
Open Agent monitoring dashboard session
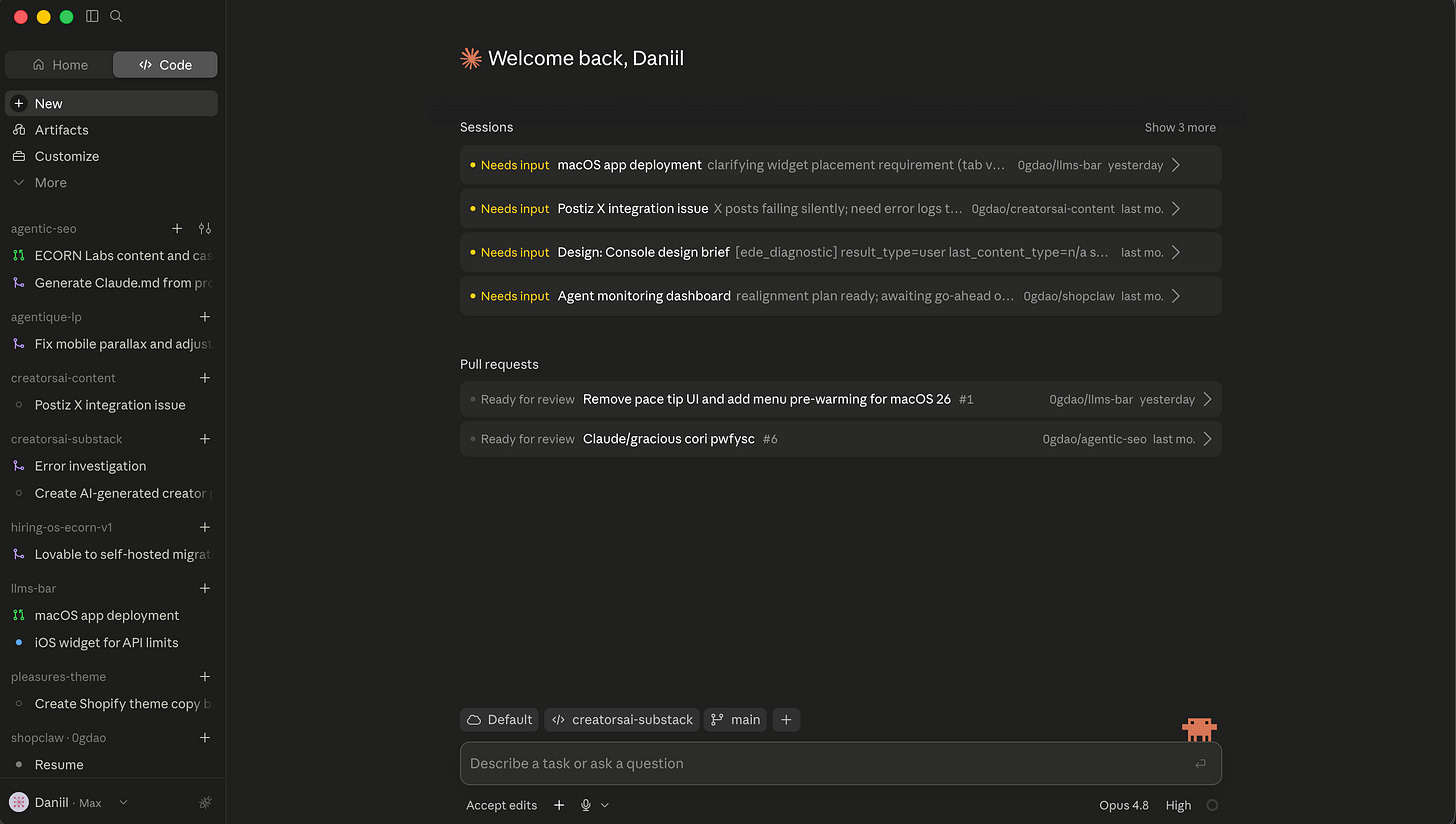841,296
